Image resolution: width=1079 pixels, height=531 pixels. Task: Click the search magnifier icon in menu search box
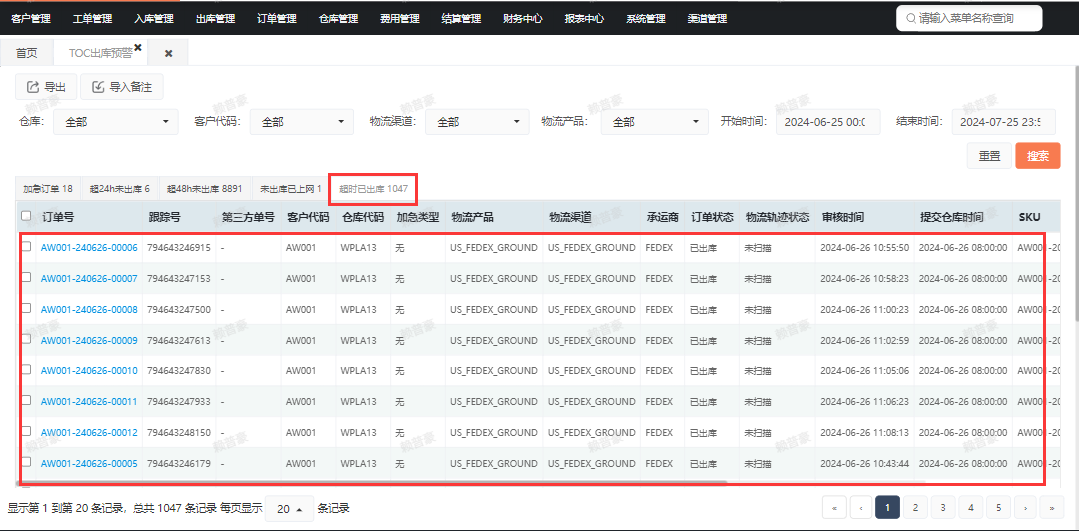tap(911, 19)
